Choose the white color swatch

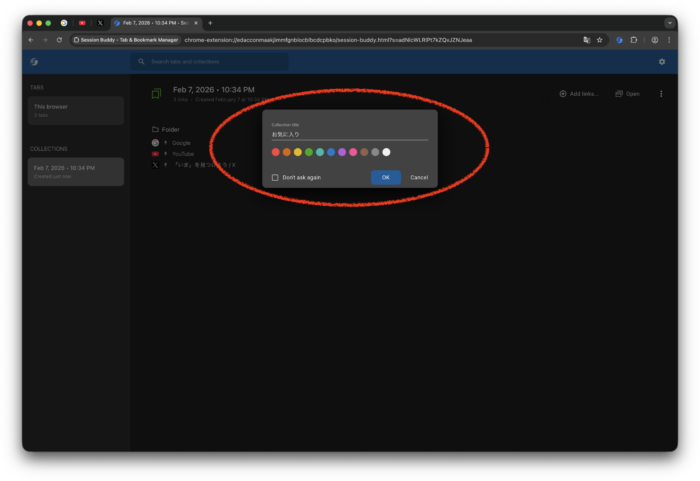coord(387,152)
